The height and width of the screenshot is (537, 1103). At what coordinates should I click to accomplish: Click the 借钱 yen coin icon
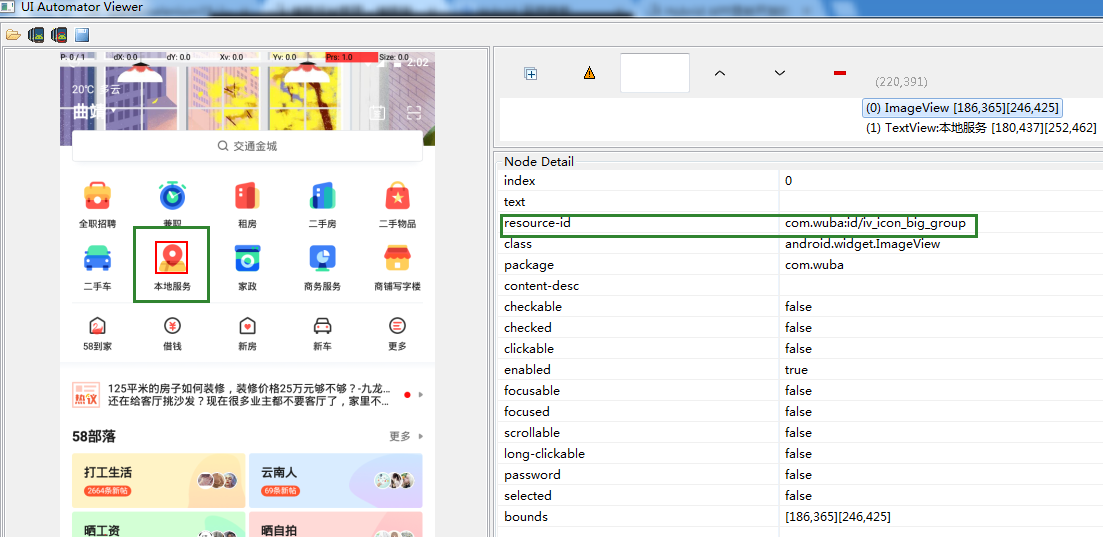click(172, 326)
